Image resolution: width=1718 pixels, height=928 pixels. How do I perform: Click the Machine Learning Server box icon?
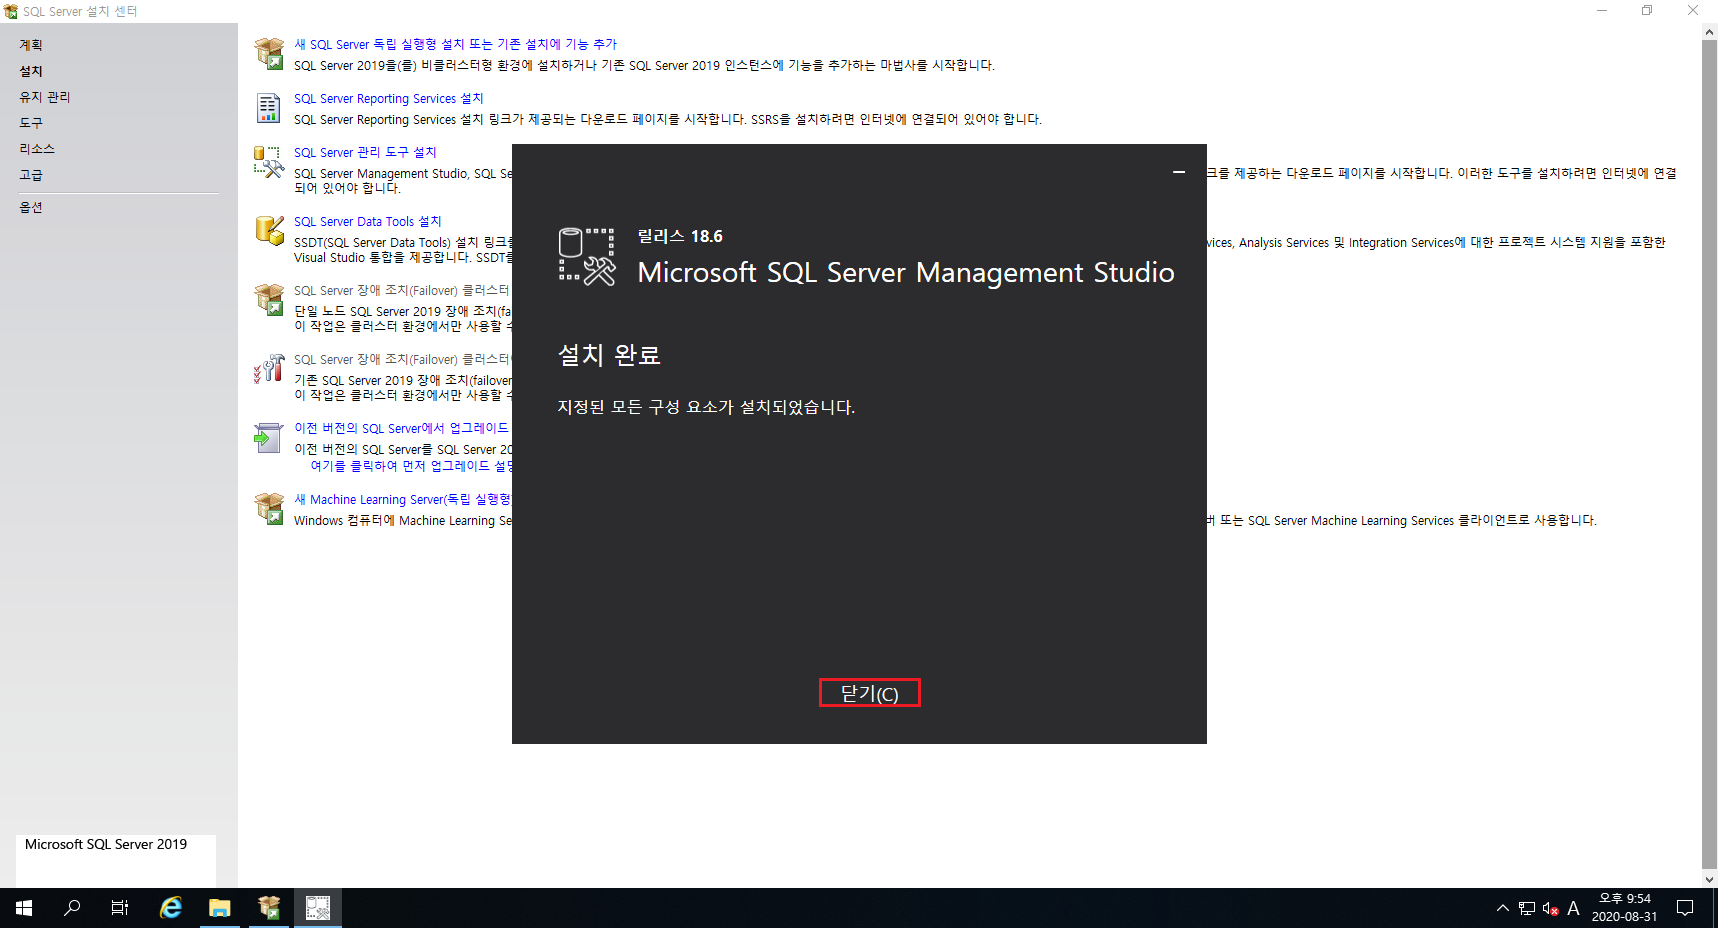(269, 508)
